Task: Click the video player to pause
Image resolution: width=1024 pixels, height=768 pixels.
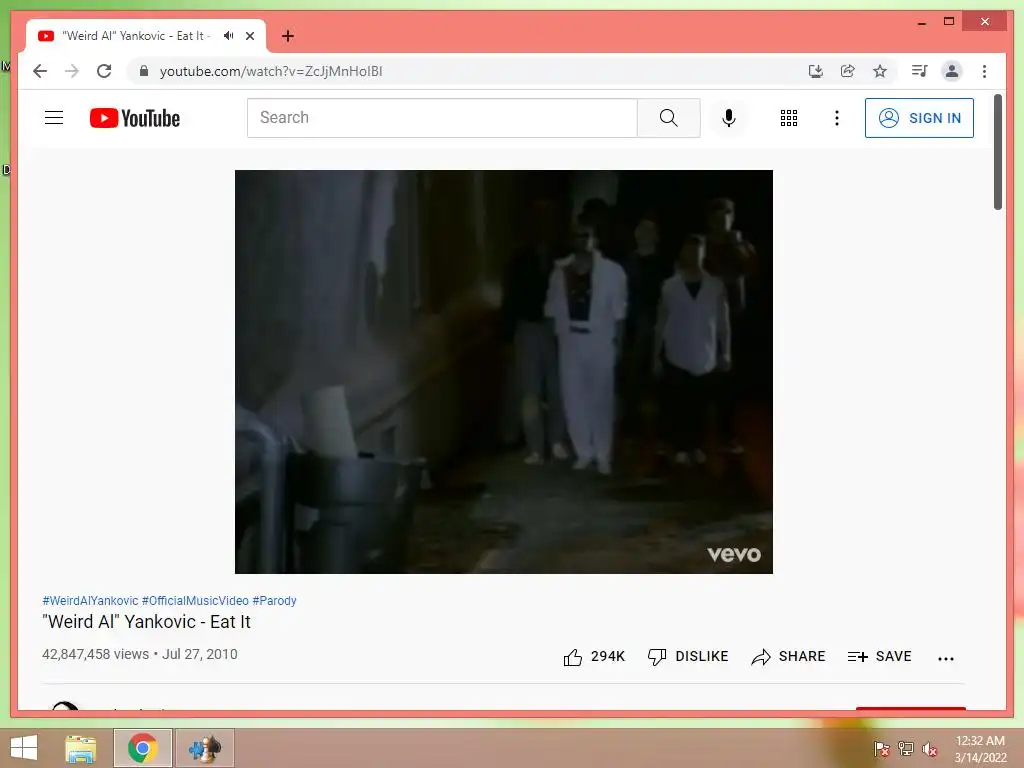Action: (x=504, y=372)
